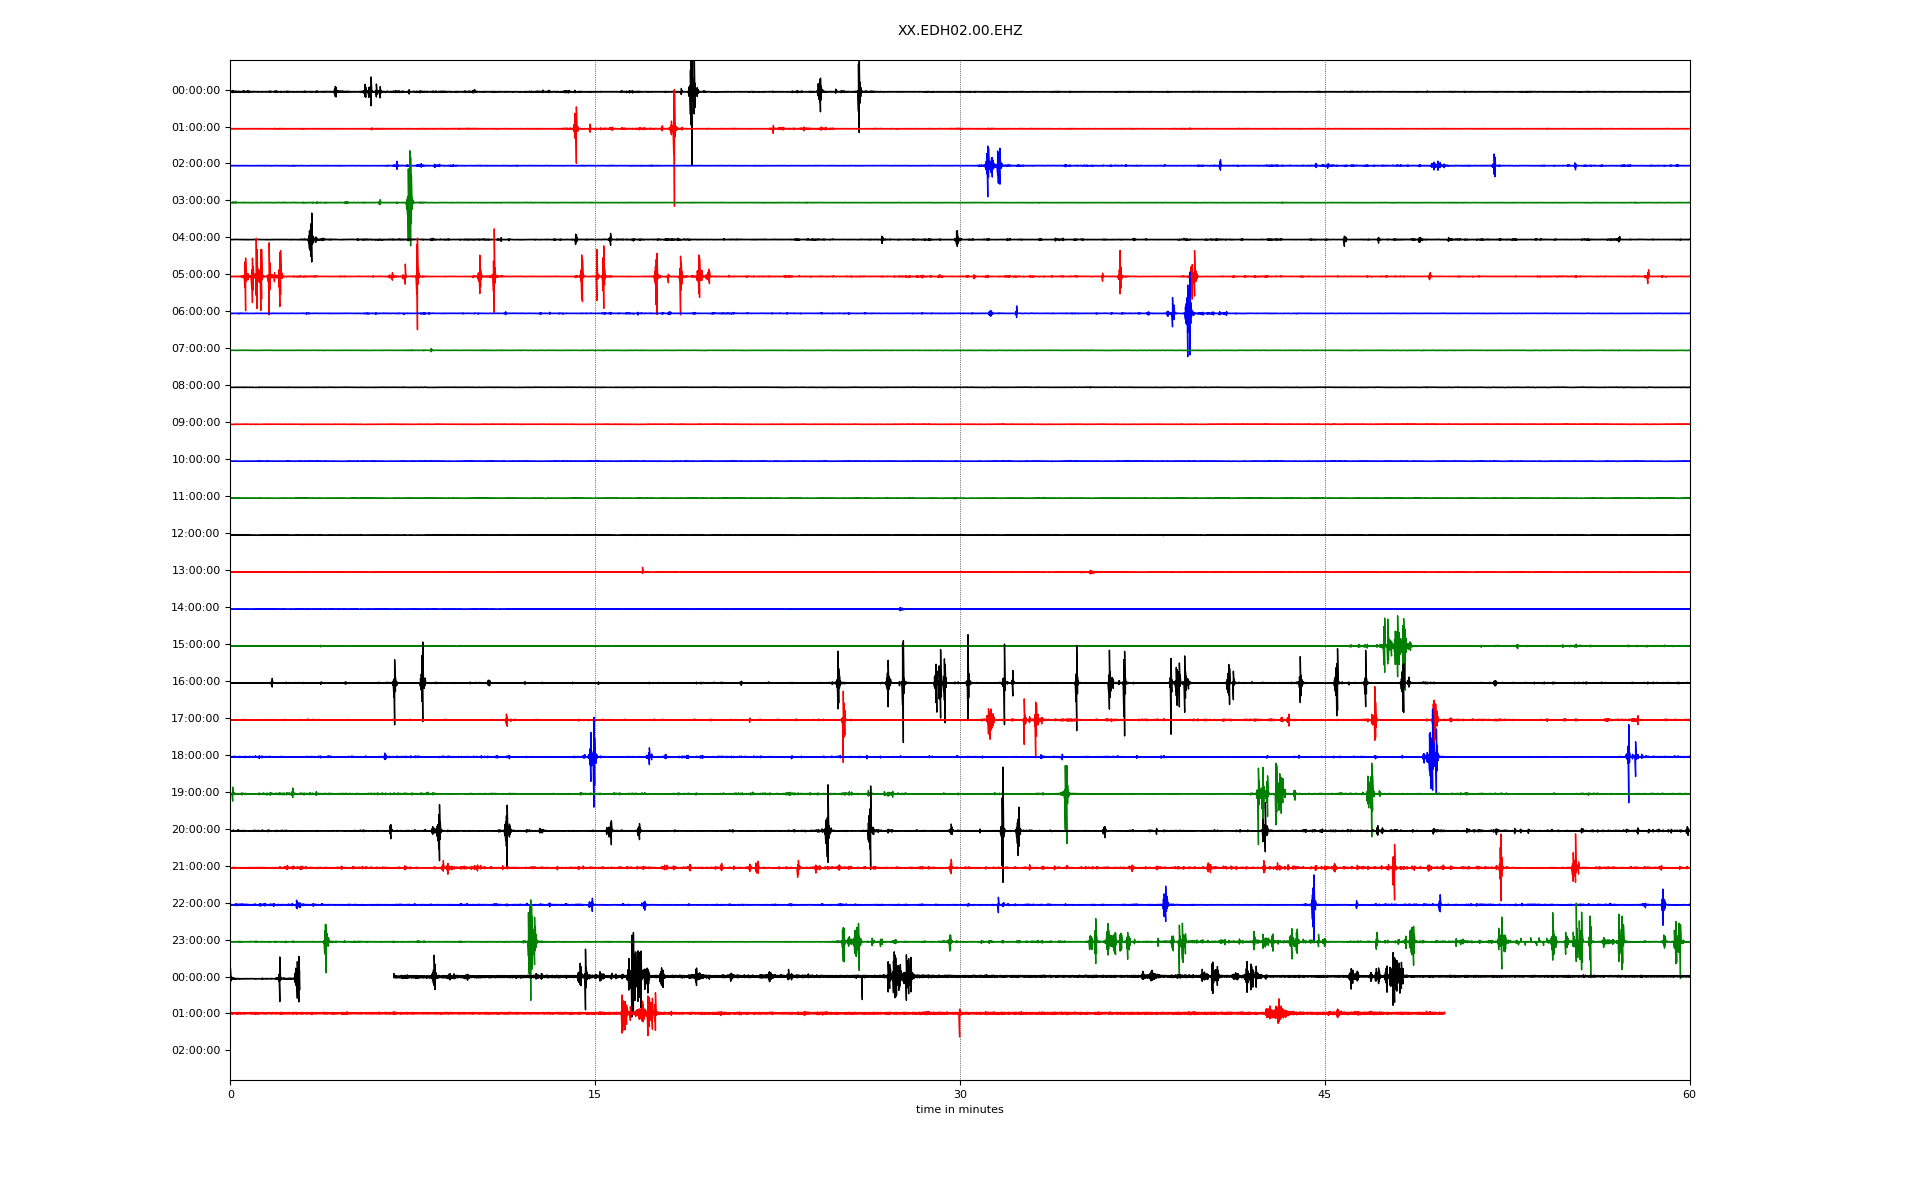This screenshot has width=1920, height=1200.
Task: Click the 30 tick label on x-axis
Action: point(960,1094)
